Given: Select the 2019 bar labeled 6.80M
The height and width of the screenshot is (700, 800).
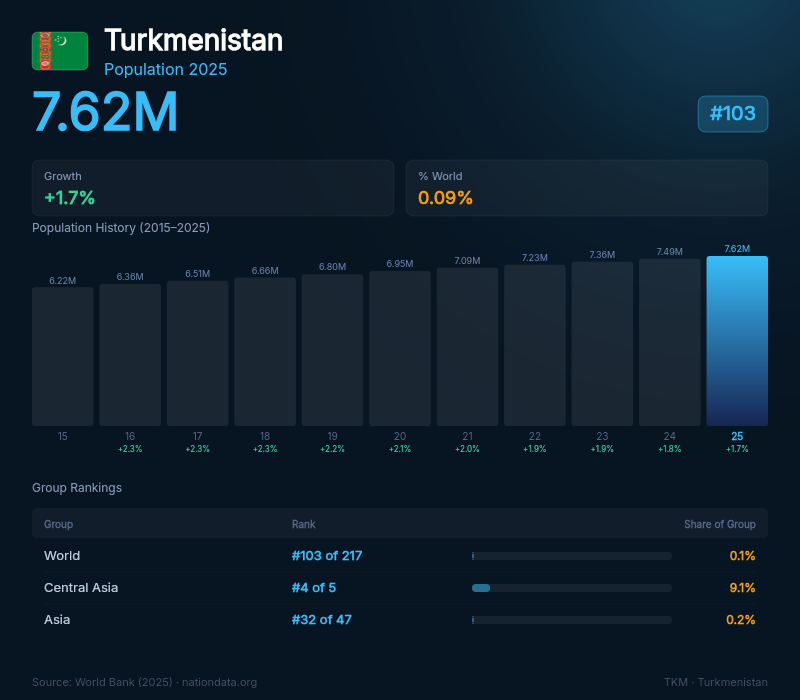Looking at the screenshot, I should click(333, 350).
